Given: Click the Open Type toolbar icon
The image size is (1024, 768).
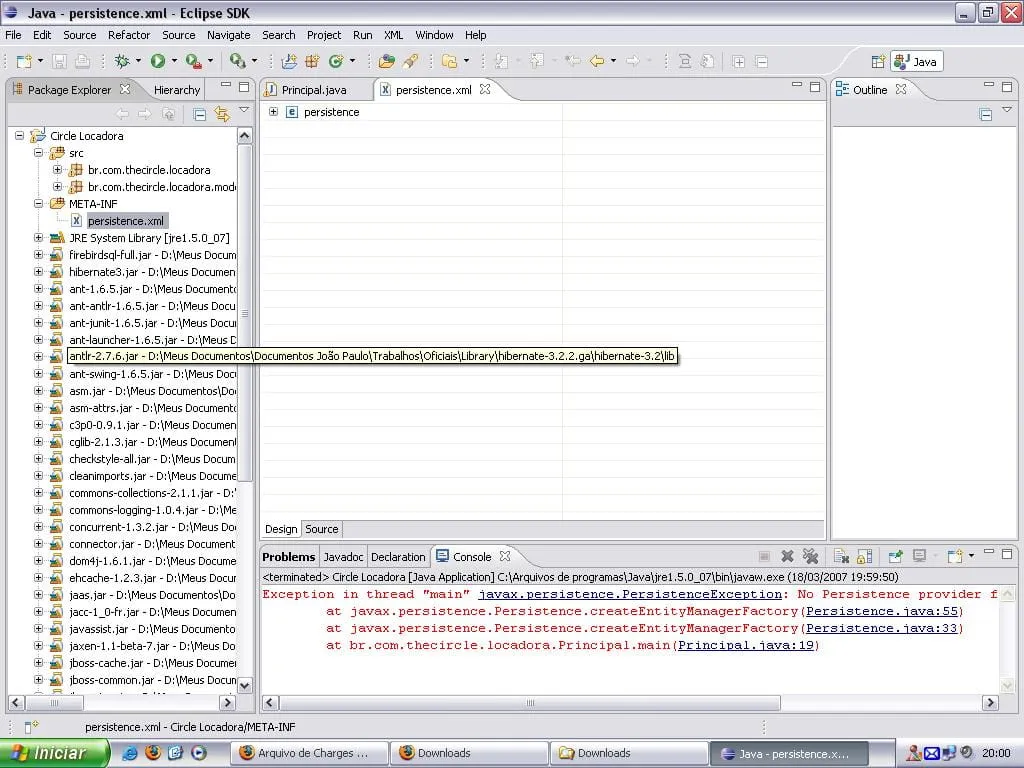Looking at the screenshot, I should (x=386, y=61).
